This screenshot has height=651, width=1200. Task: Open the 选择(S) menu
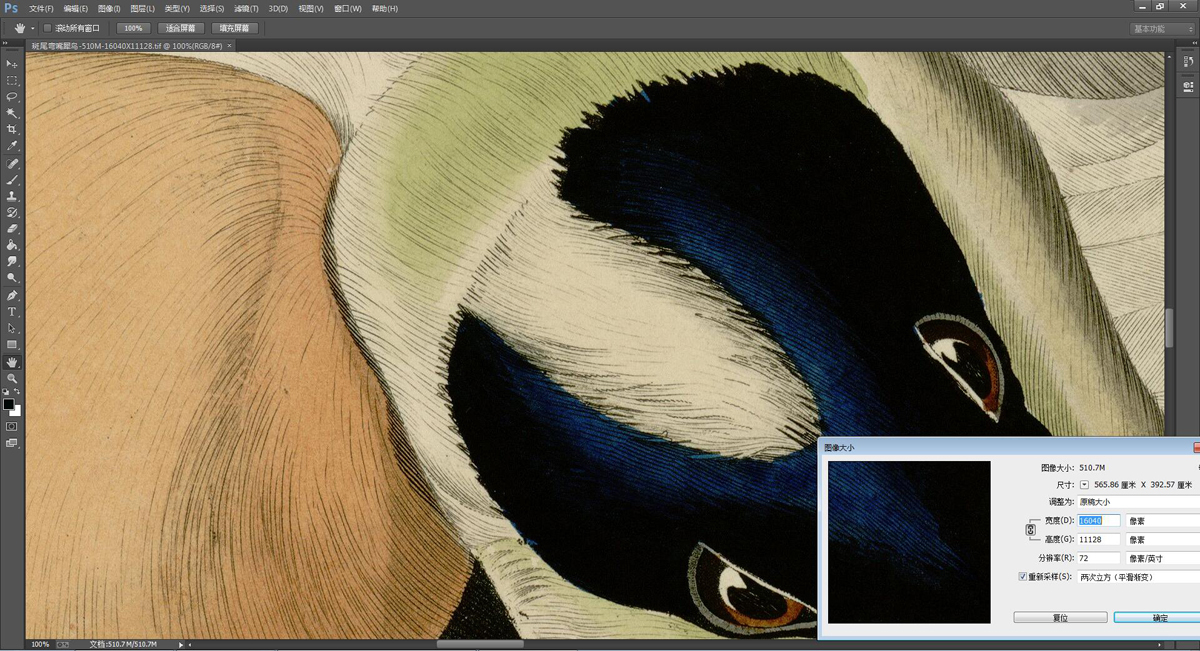(x=212, y=8)
